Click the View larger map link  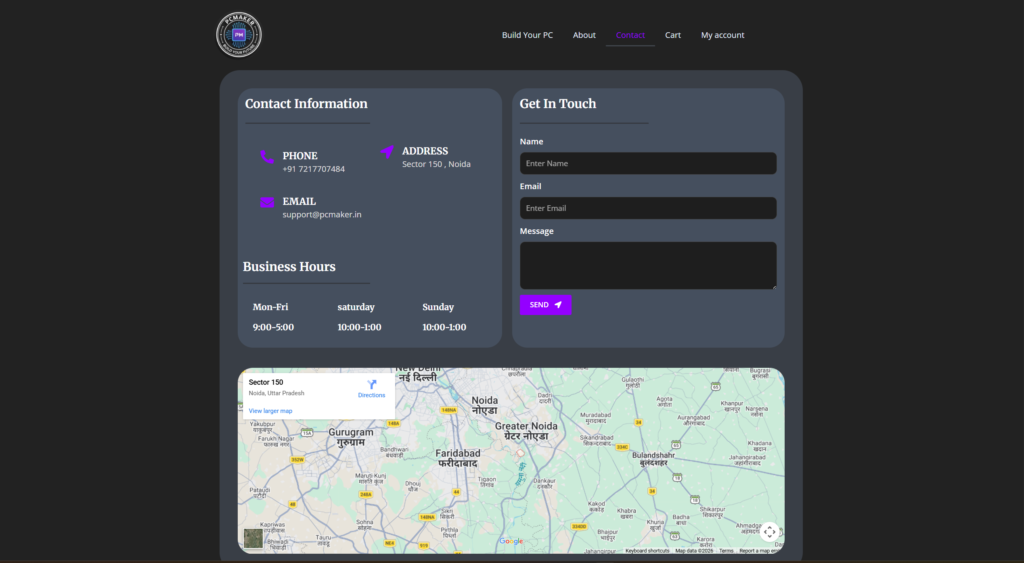(270, 411)
